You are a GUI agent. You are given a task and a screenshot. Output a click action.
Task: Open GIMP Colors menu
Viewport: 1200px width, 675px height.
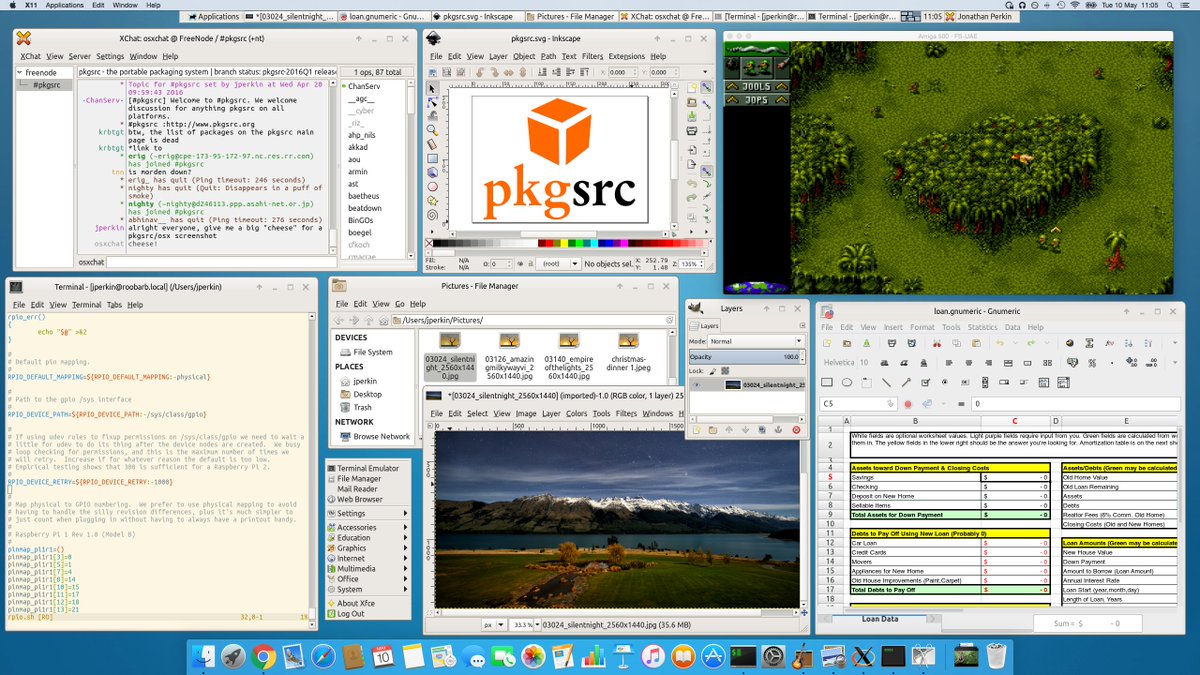(577, 413)
